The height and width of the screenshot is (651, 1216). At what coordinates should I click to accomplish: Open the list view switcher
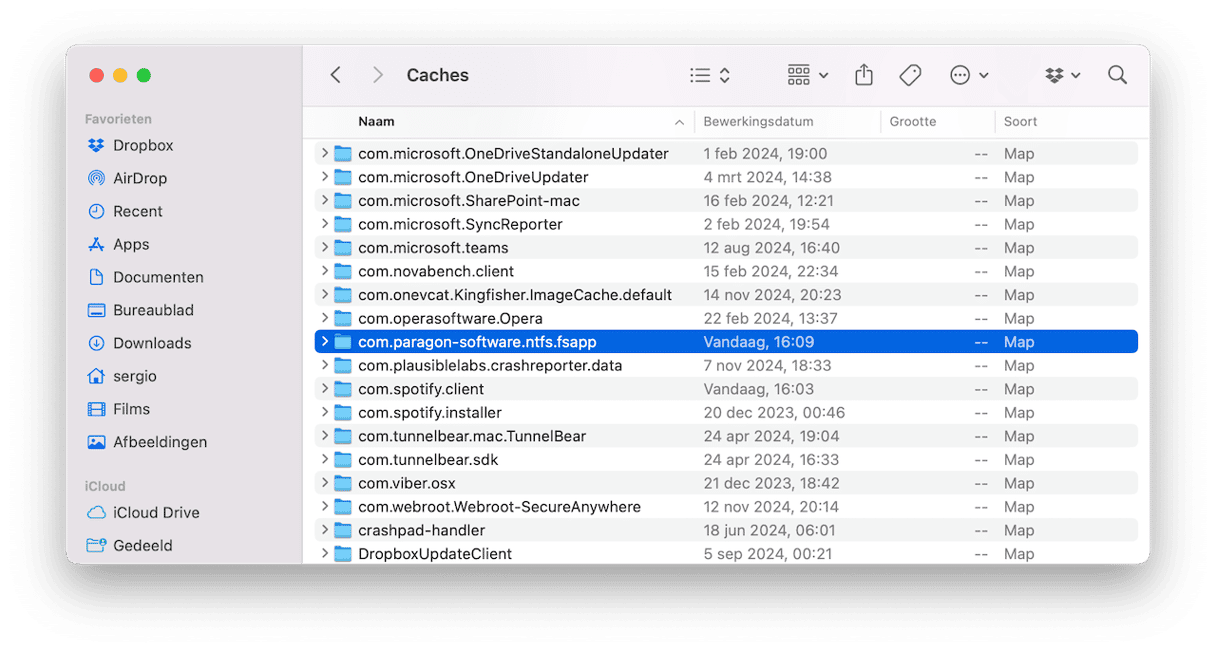pyautogui.click(x=710, y=75)
